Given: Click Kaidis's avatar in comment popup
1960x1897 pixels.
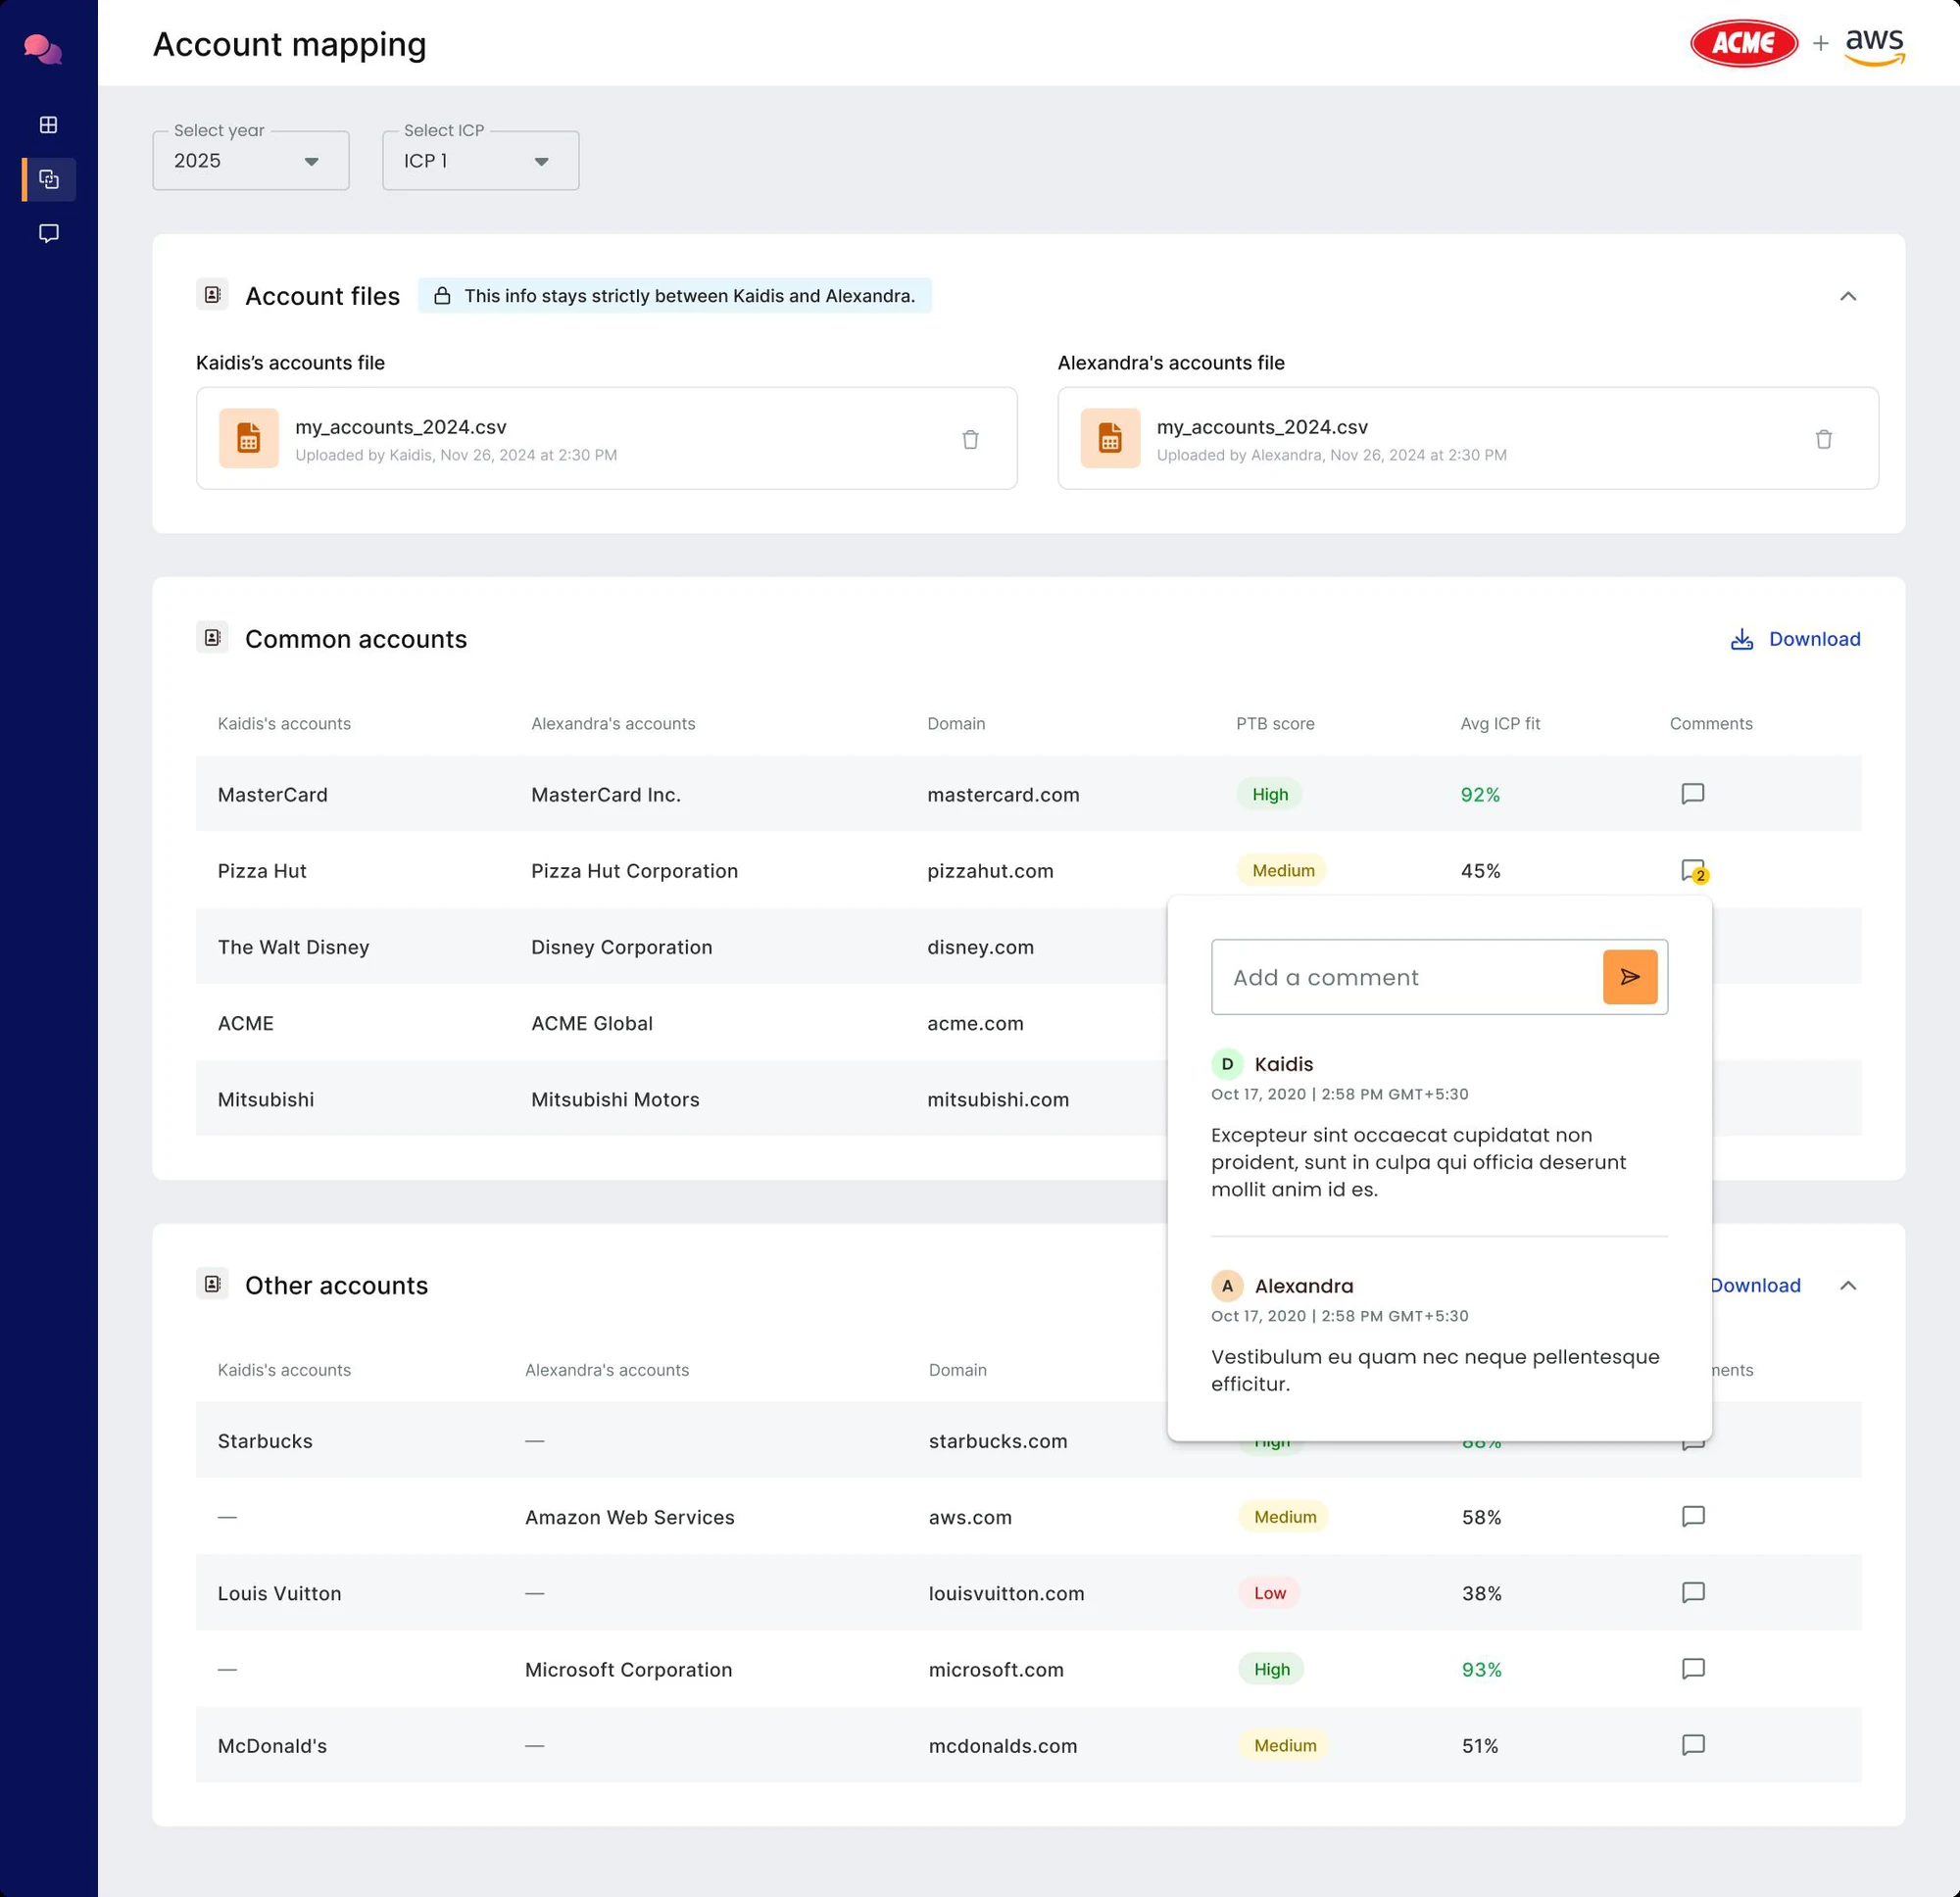Looking at the screenshot, I should pos(1227,1064).
